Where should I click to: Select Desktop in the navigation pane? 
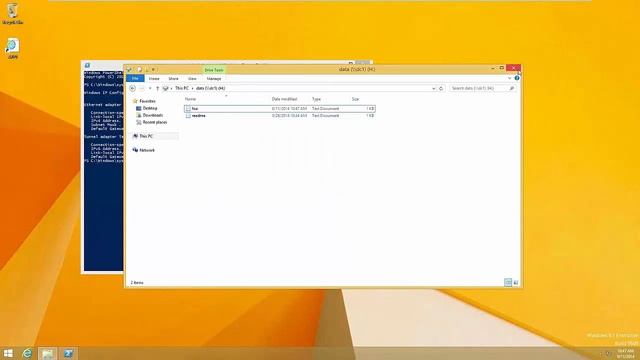[x=150, y=108]
